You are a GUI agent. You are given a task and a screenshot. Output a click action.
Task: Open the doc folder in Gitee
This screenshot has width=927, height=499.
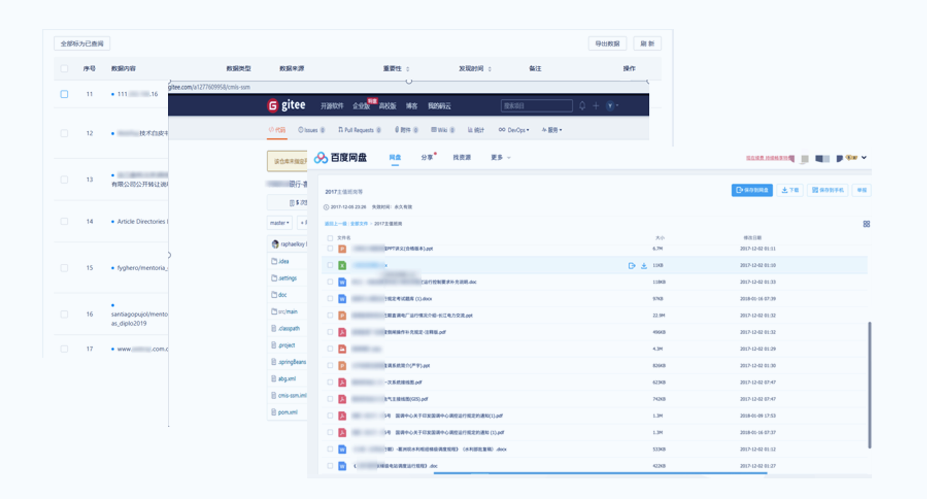(279, 294)
